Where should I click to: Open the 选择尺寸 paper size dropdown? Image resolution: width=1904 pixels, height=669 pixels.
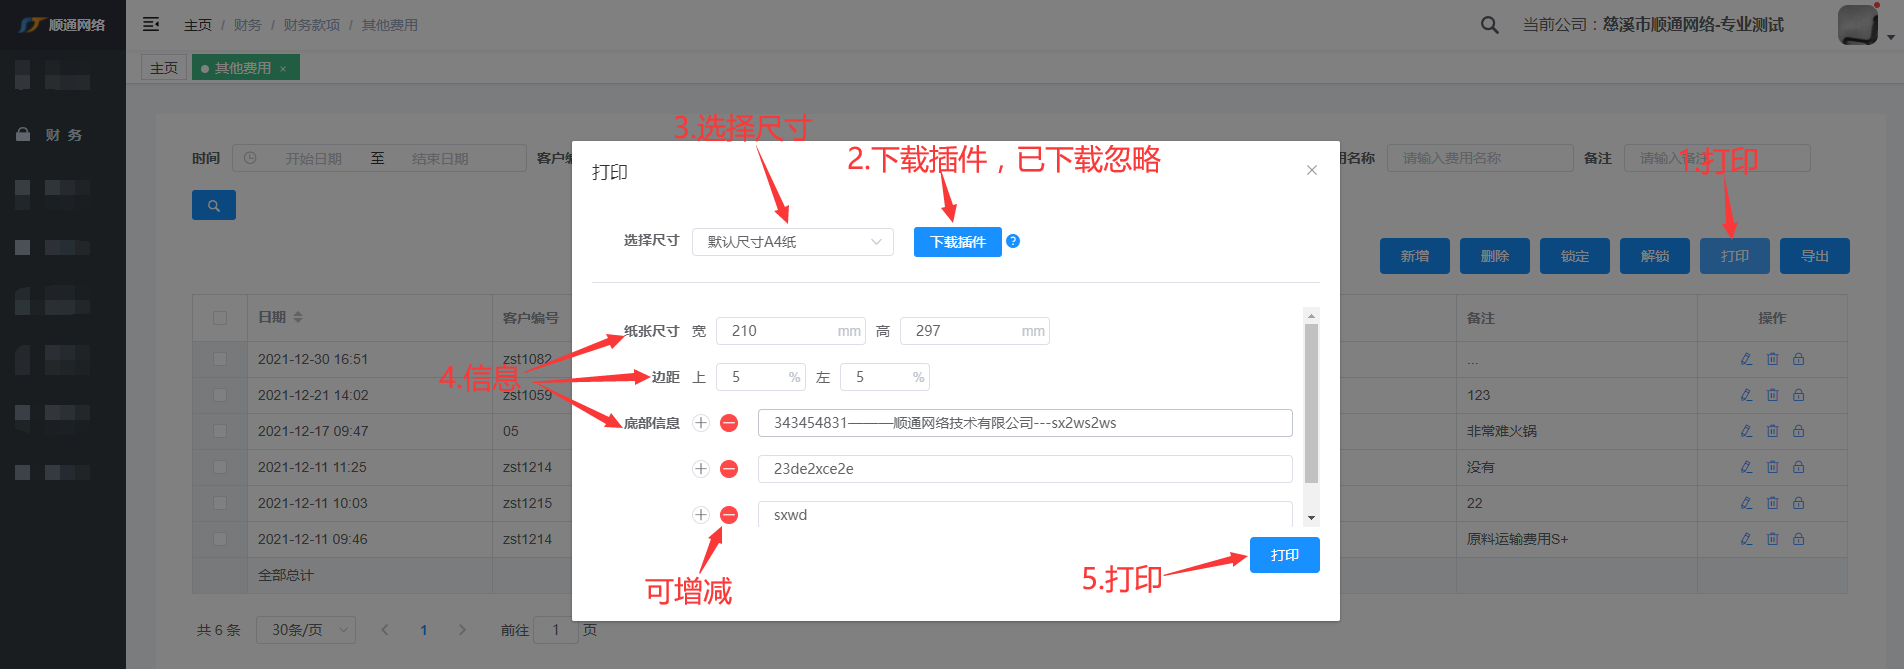tap(792, 242)
